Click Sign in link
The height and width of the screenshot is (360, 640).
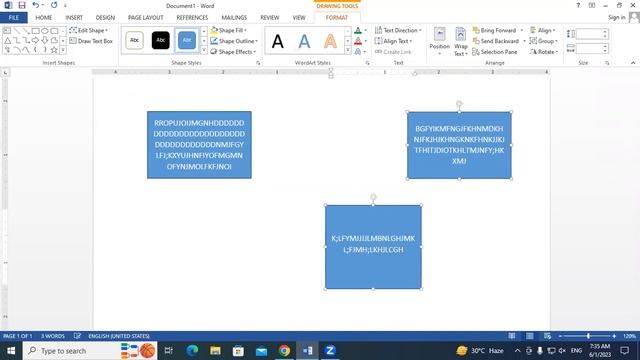click(x=616, y=17)
